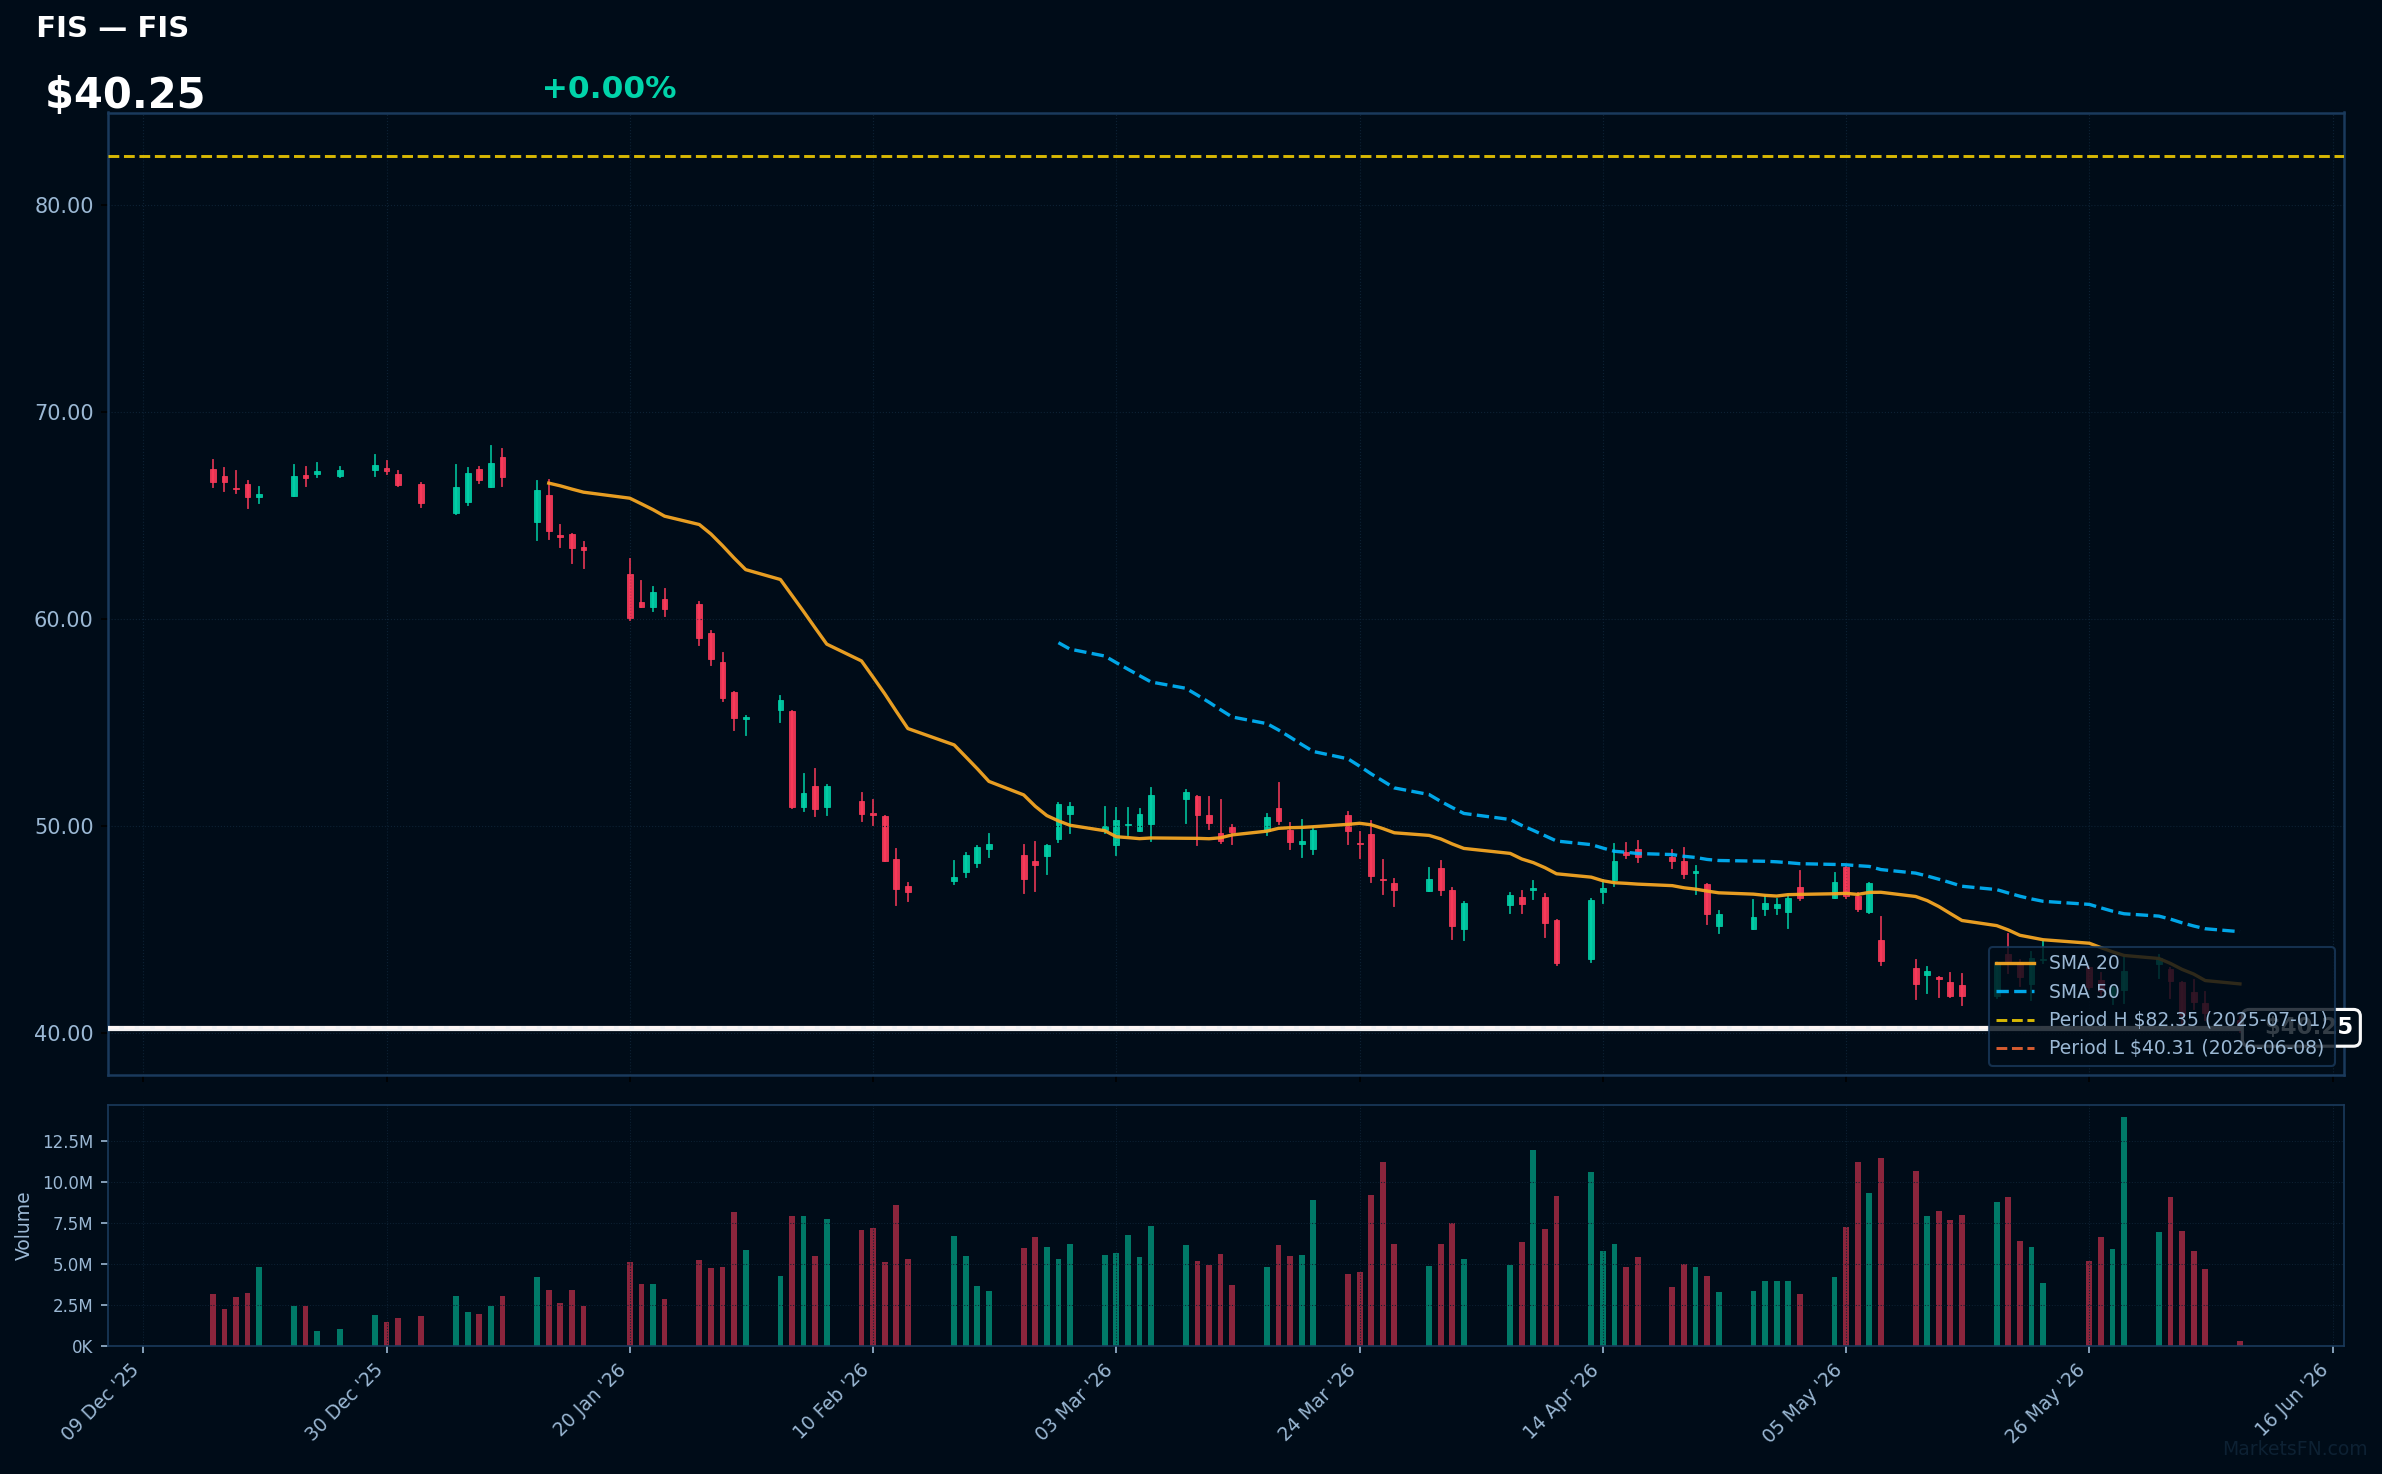This screenshot has width=2382, height=1474.
Task: Click the 50.00 price axis label
Action: point(64,827)
